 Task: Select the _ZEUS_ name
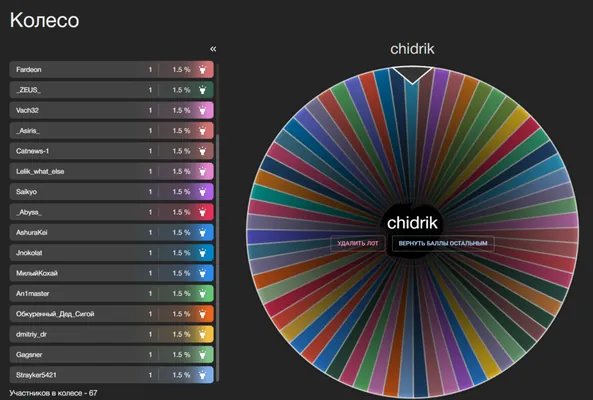(28, 90)
